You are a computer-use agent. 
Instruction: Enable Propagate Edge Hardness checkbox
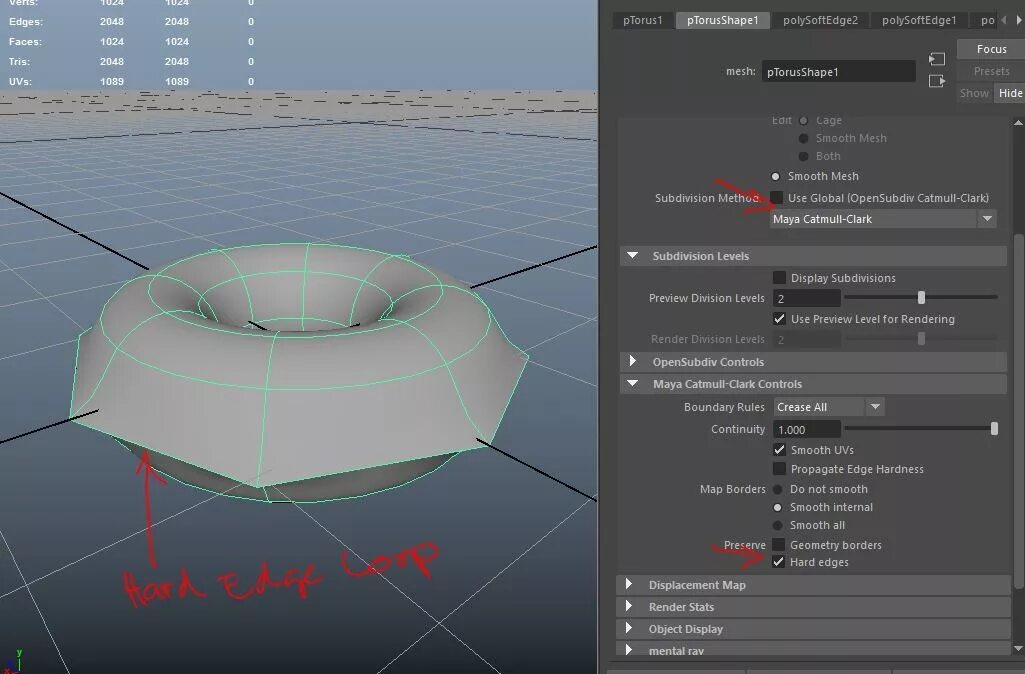(x=779, y=469)
